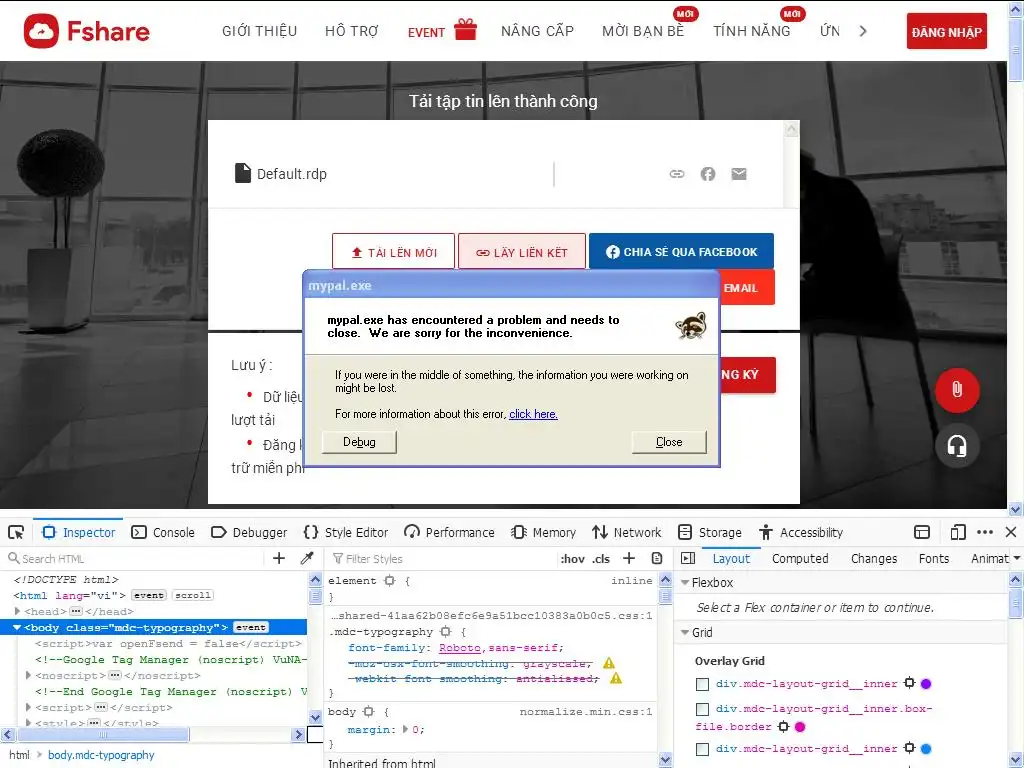
Task: Toggle the three-pane inspector sidebar icon
Action: (688, 558)
